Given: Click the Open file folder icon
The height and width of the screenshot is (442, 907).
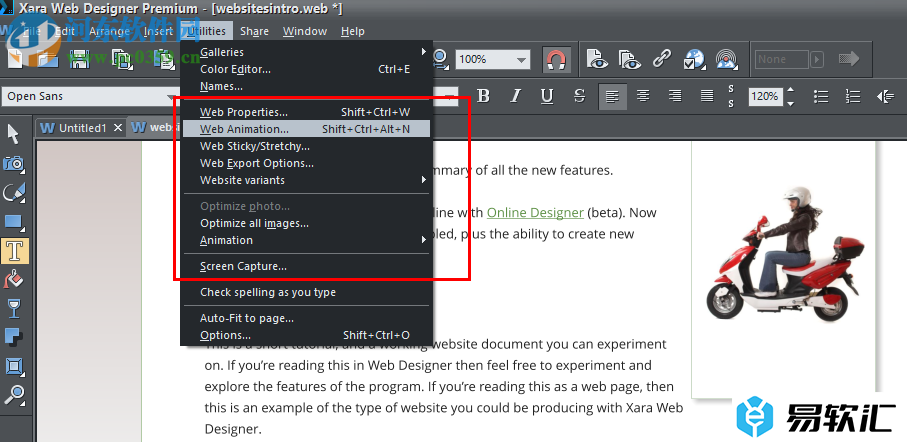Looking at the screenshot, I should coord(47,58).
